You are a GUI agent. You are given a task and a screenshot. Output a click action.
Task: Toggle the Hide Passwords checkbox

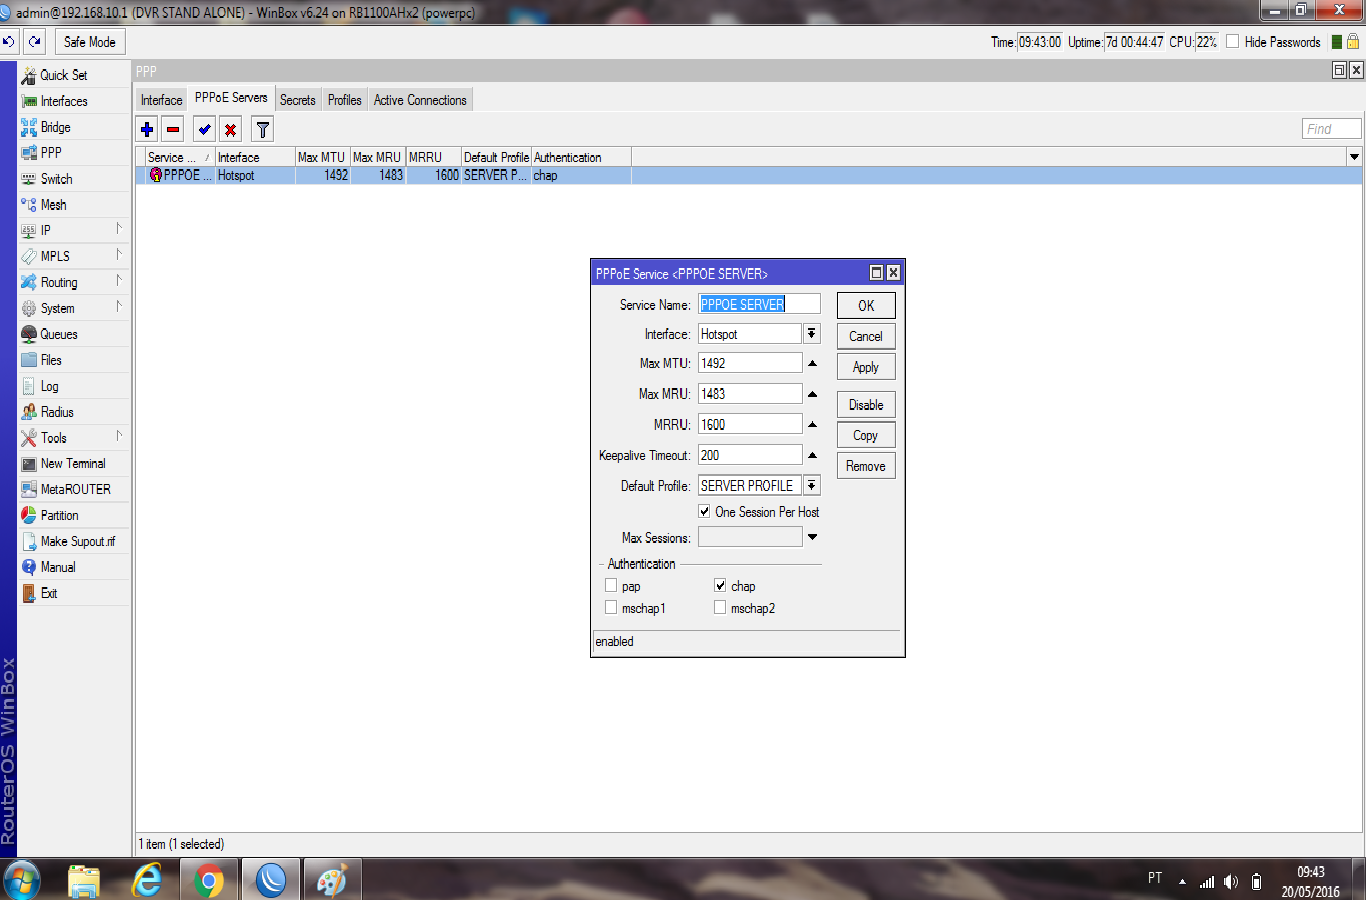click(x=1233, y=42)
